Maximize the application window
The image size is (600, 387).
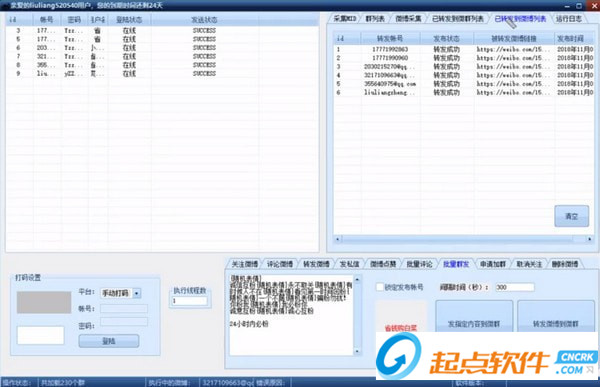(579, 5)
